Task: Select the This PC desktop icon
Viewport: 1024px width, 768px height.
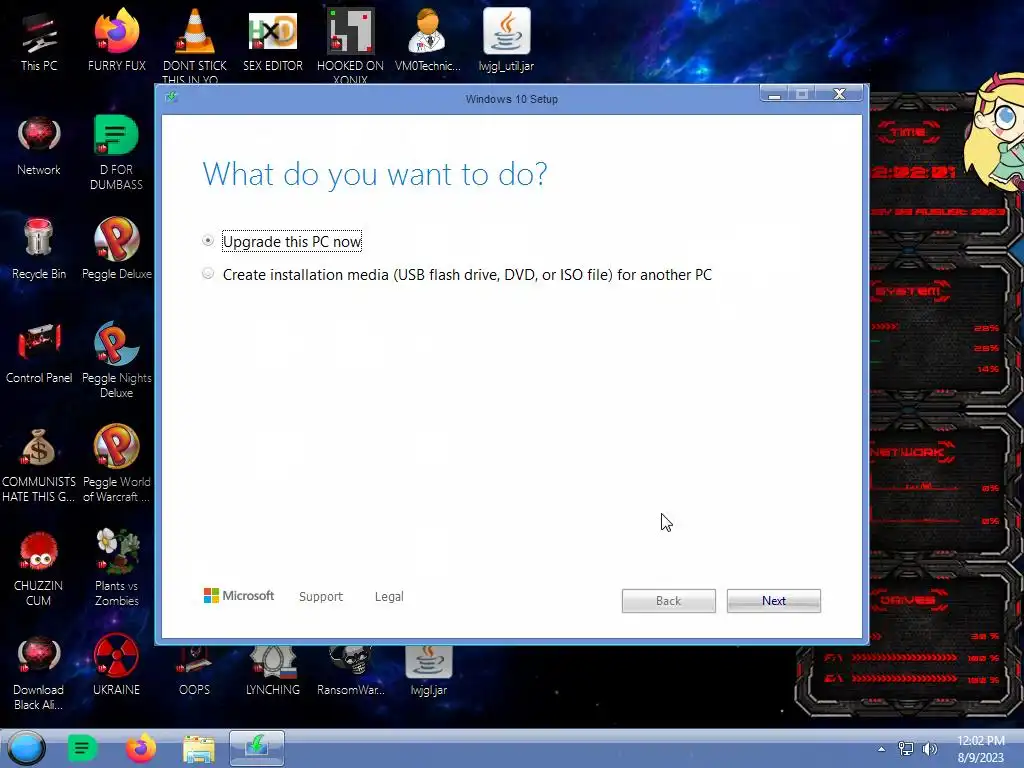Action: (x=39, y=40)
